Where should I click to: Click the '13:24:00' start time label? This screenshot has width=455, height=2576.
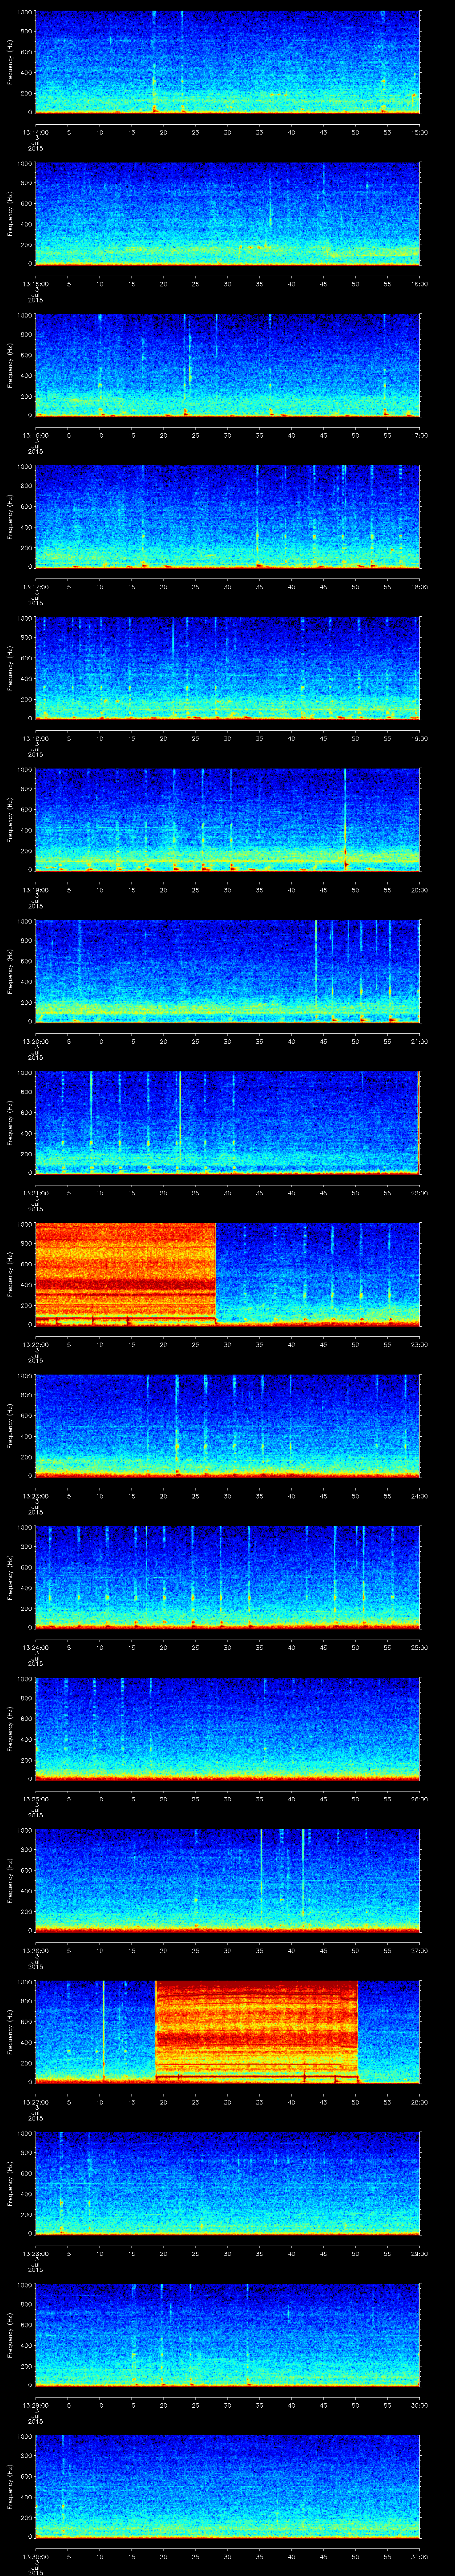tap(36, 1647)
